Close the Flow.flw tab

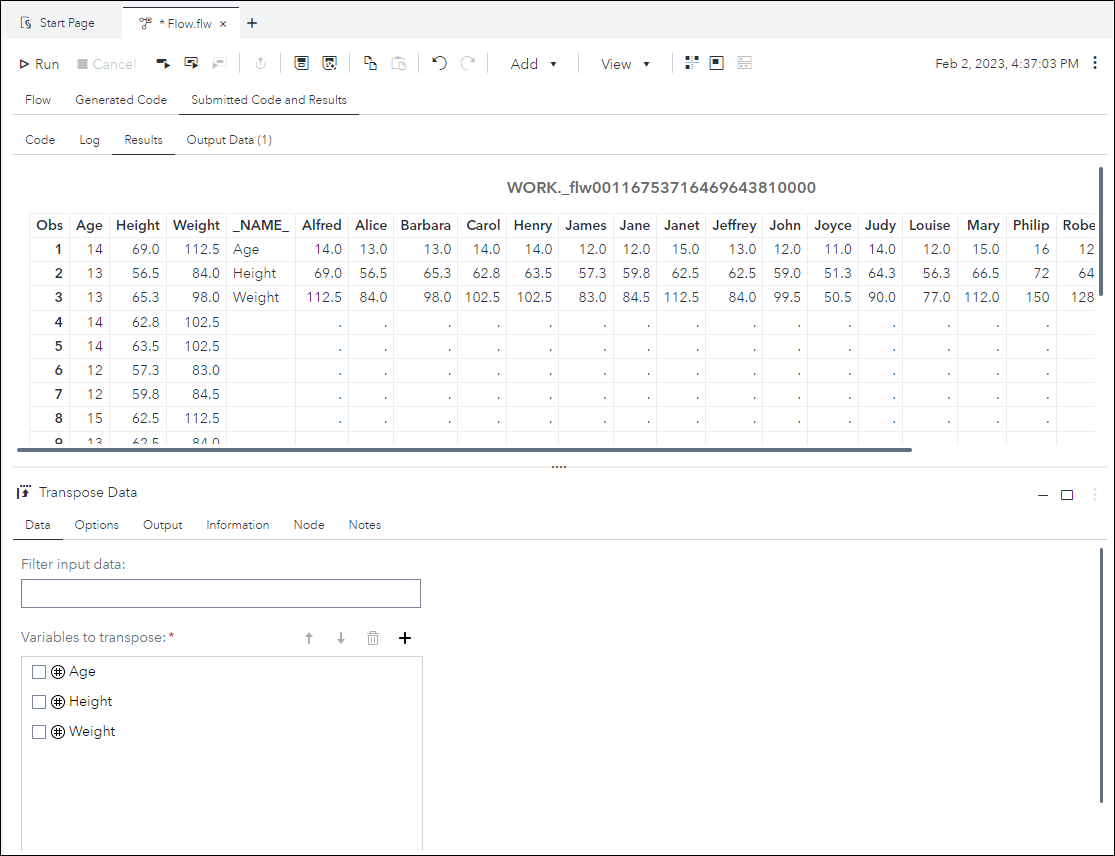222,23
